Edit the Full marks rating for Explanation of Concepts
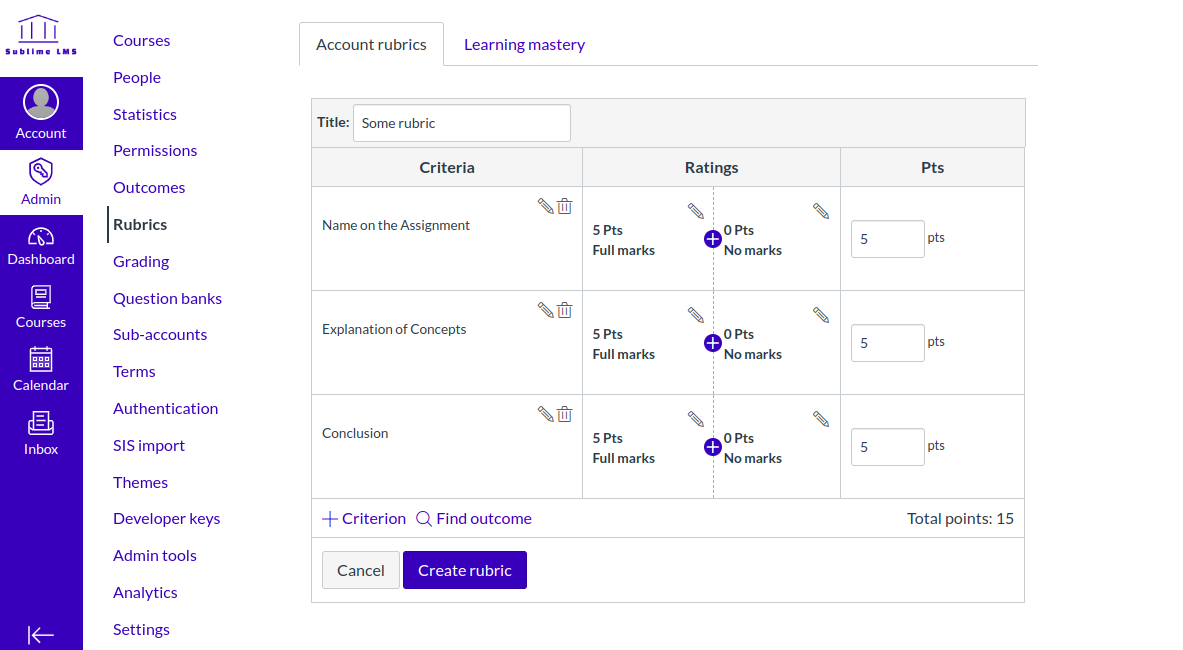Screen dimensions: 1183x650 [x=696, y=315]
